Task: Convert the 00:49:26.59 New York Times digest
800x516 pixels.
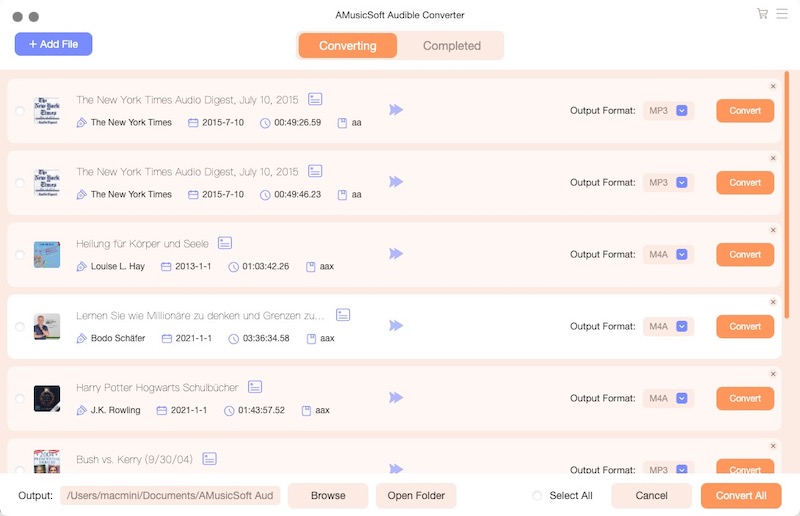Action: (x=745, y=110)
